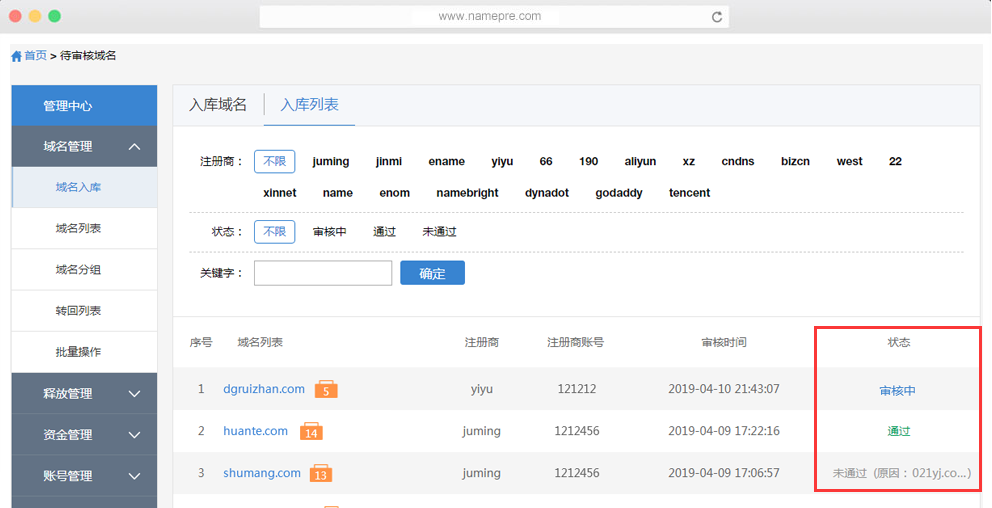This screenshot has height=508, width=992.
Task: Filter status by 未通过
Action: (x=439, y=231)
